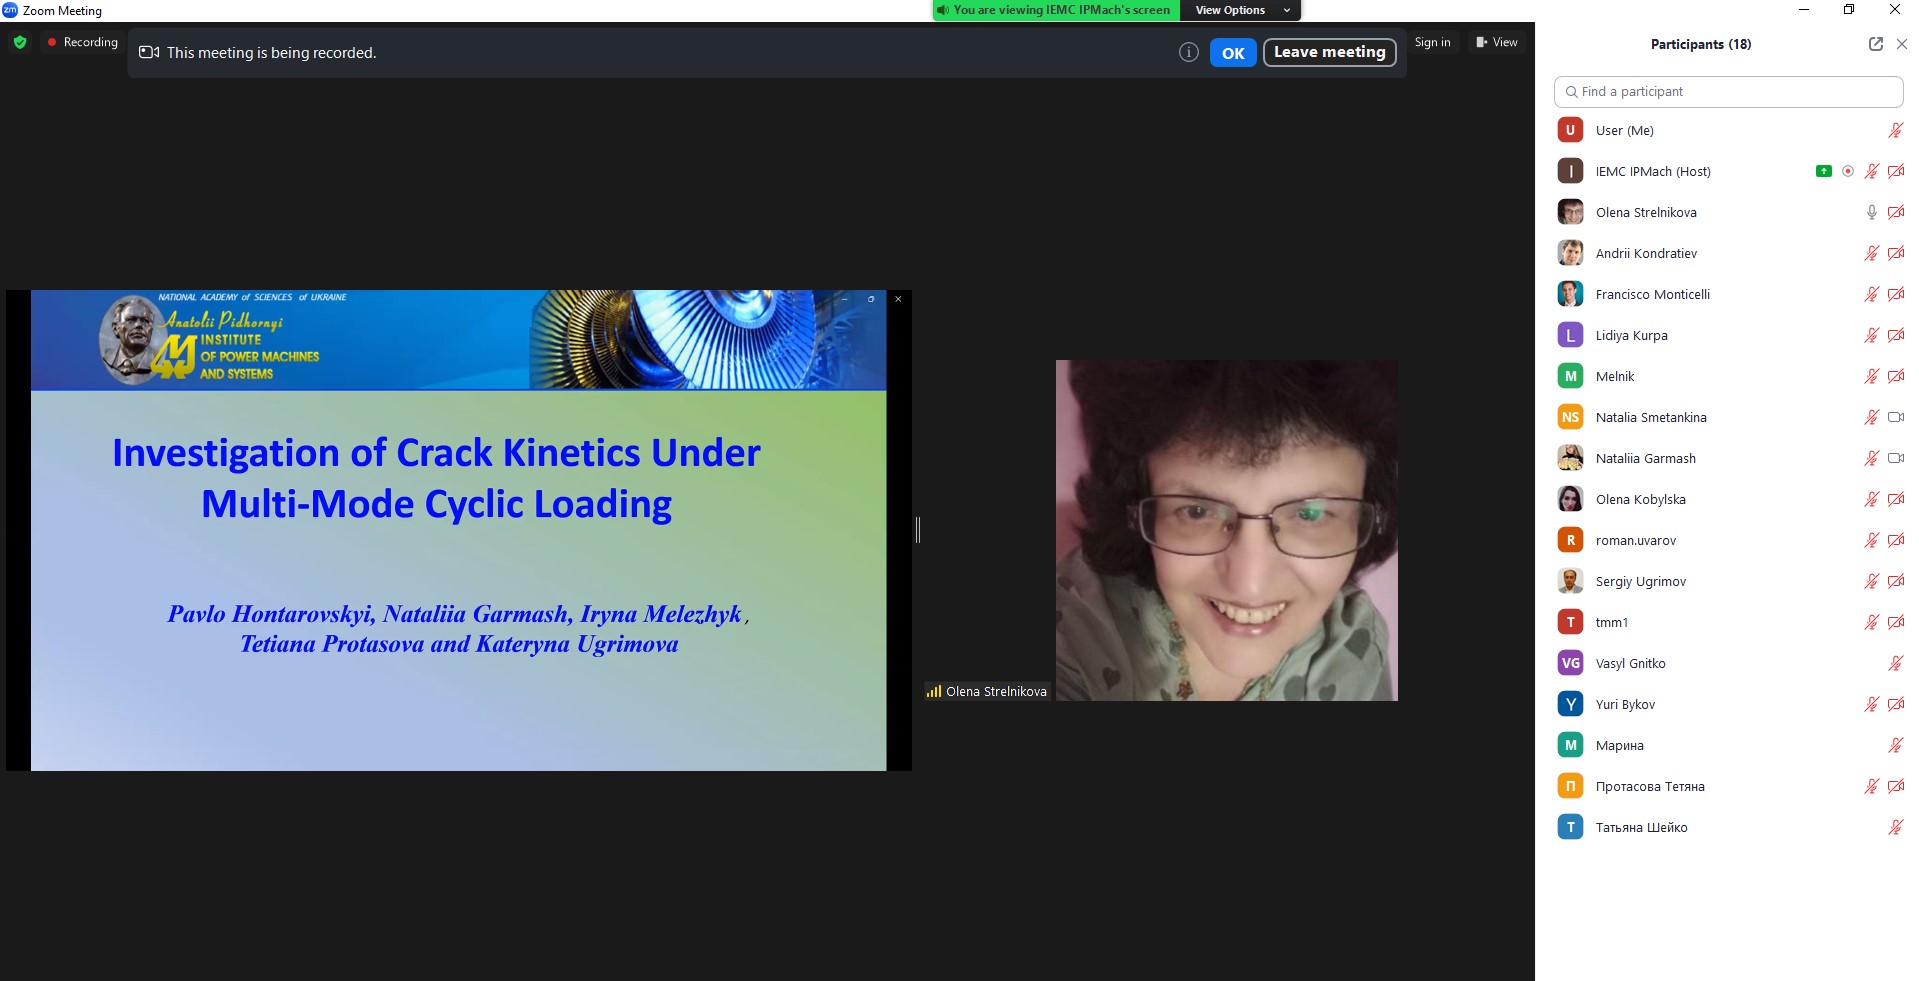Click the muted microphone icon for User (Me)
1919x981 pixels.
[1895, 130]
